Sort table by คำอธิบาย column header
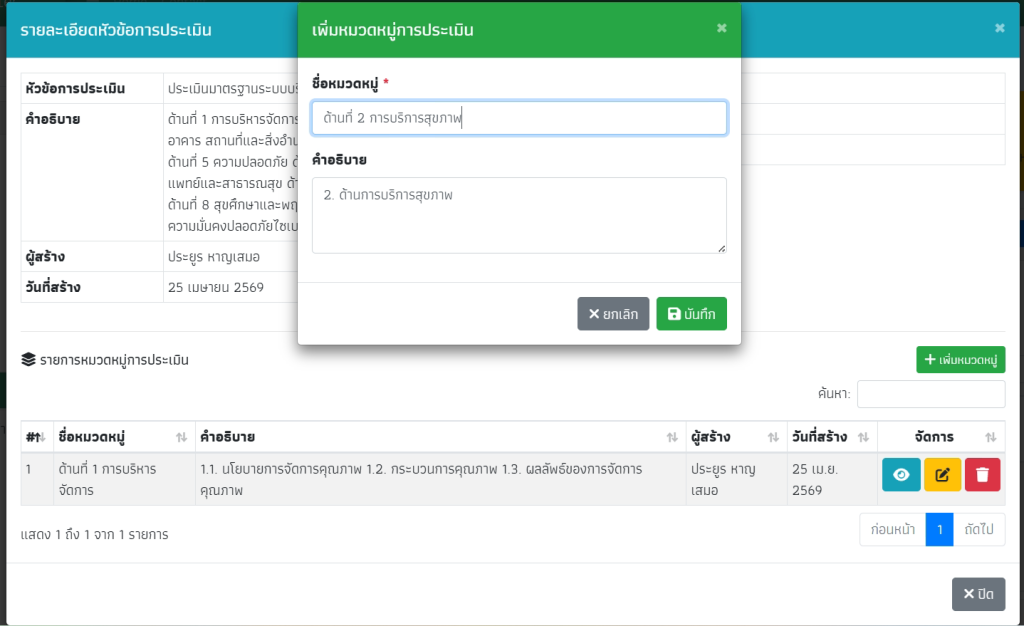Image resolution: width=1024 pixels, height=626 pixels. click(x=440, y=437)
